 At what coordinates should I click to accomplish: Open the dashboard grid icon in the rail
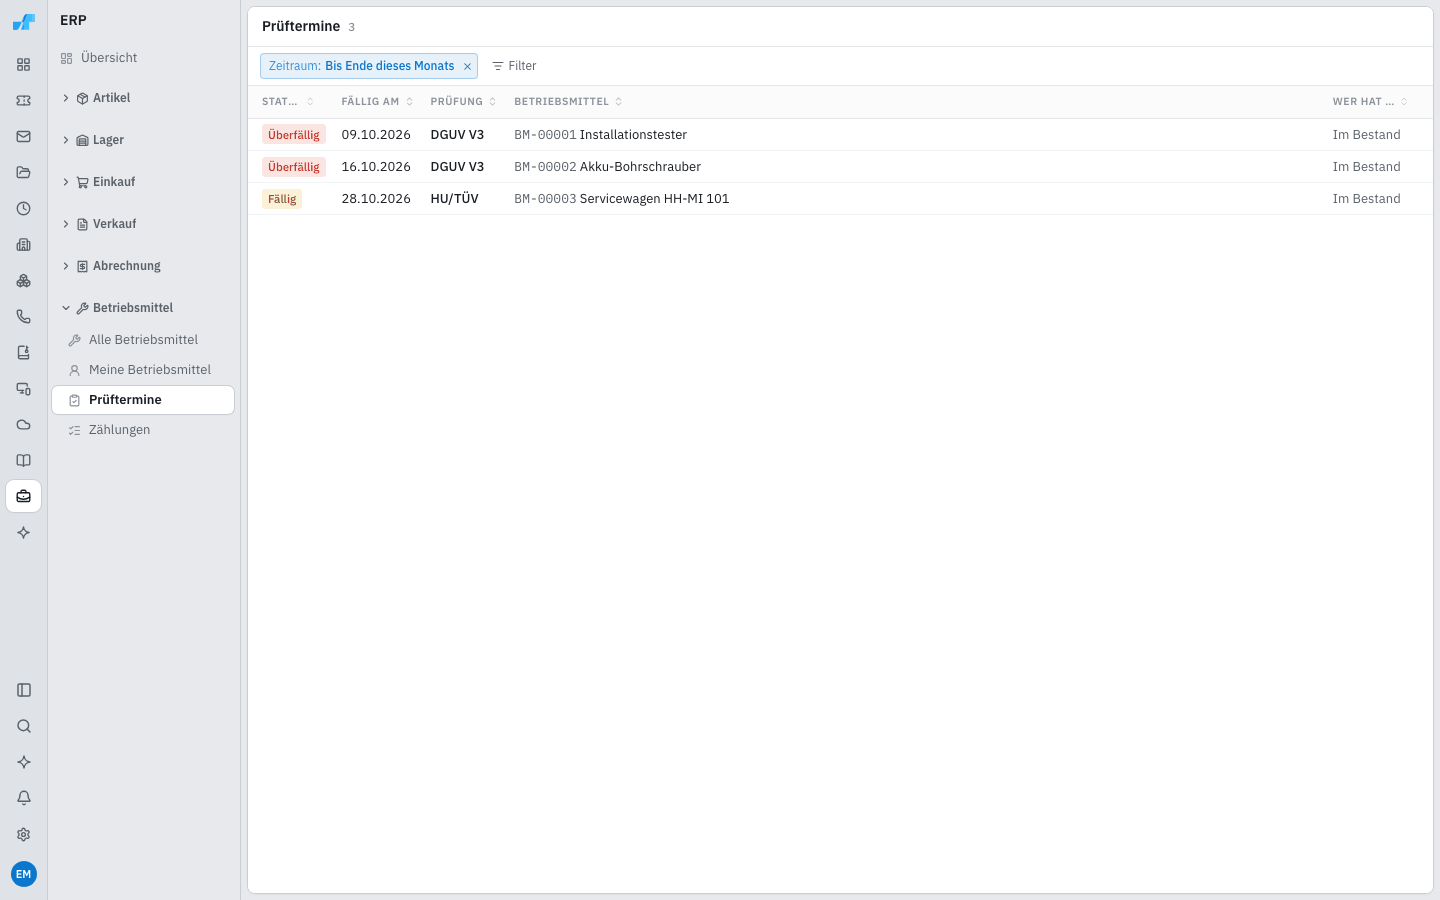coord(24,65)
